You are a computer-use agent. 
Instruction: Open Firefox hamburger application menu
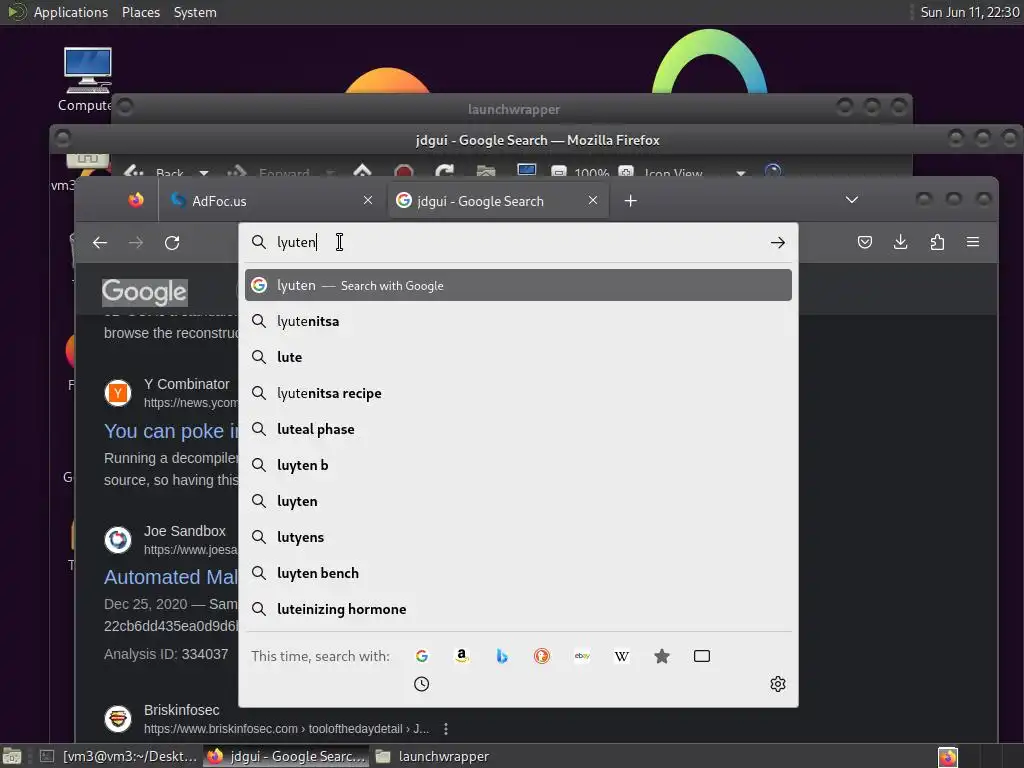tap(973, 242)
